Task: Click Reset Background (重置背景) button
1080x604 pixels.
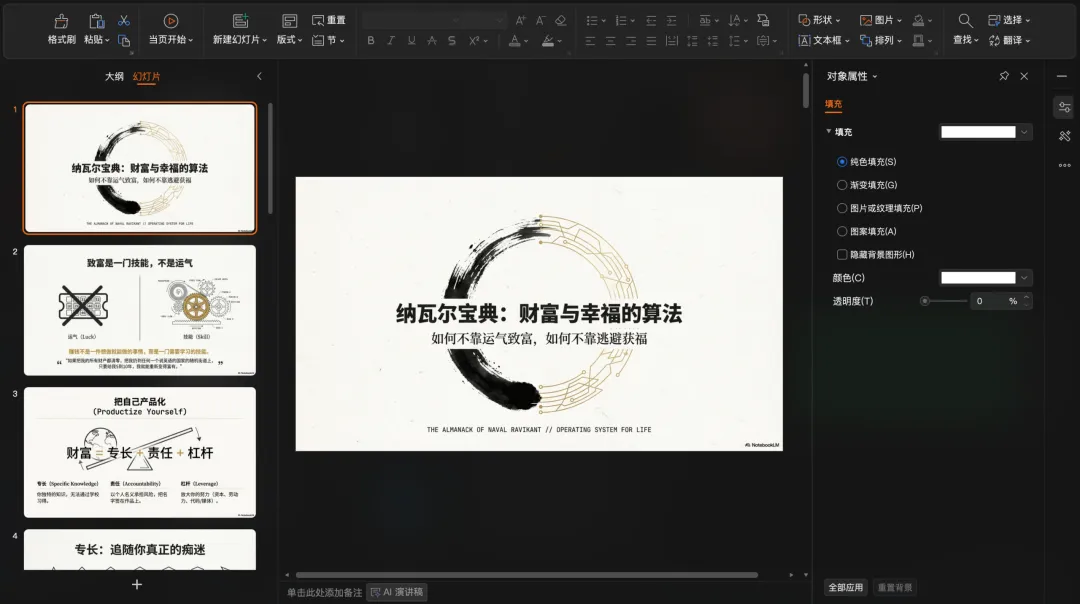Action: [895, 587]
